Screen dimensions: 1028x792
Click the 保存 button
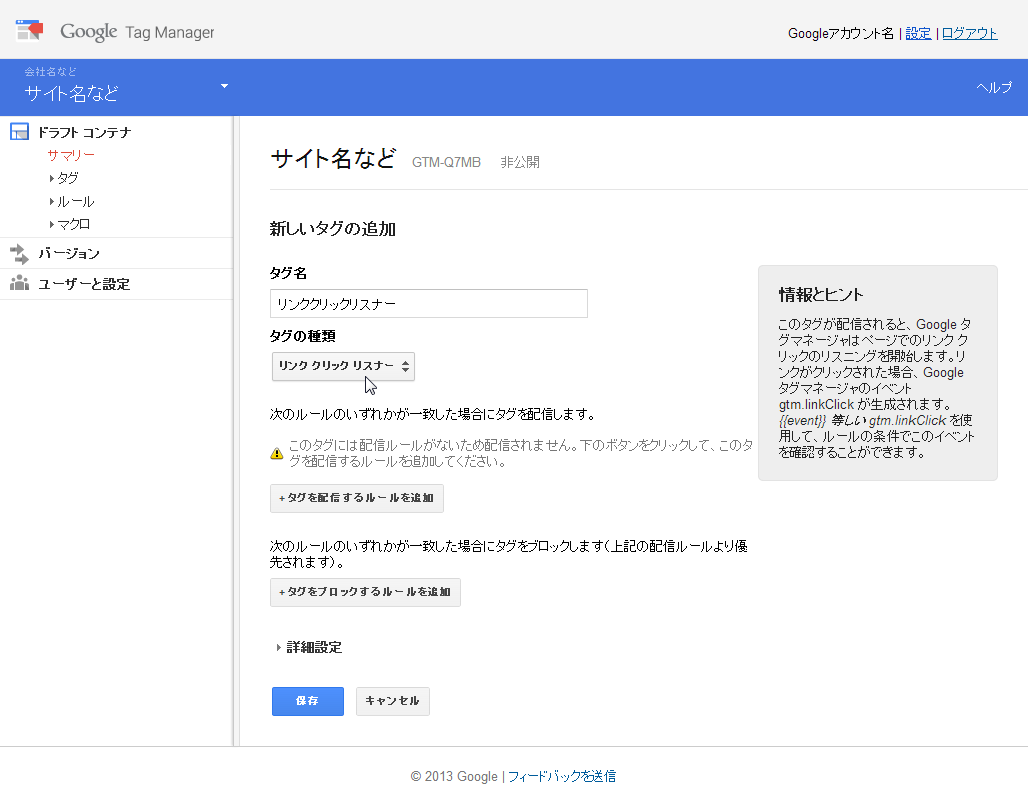click(x=307, y=701)
